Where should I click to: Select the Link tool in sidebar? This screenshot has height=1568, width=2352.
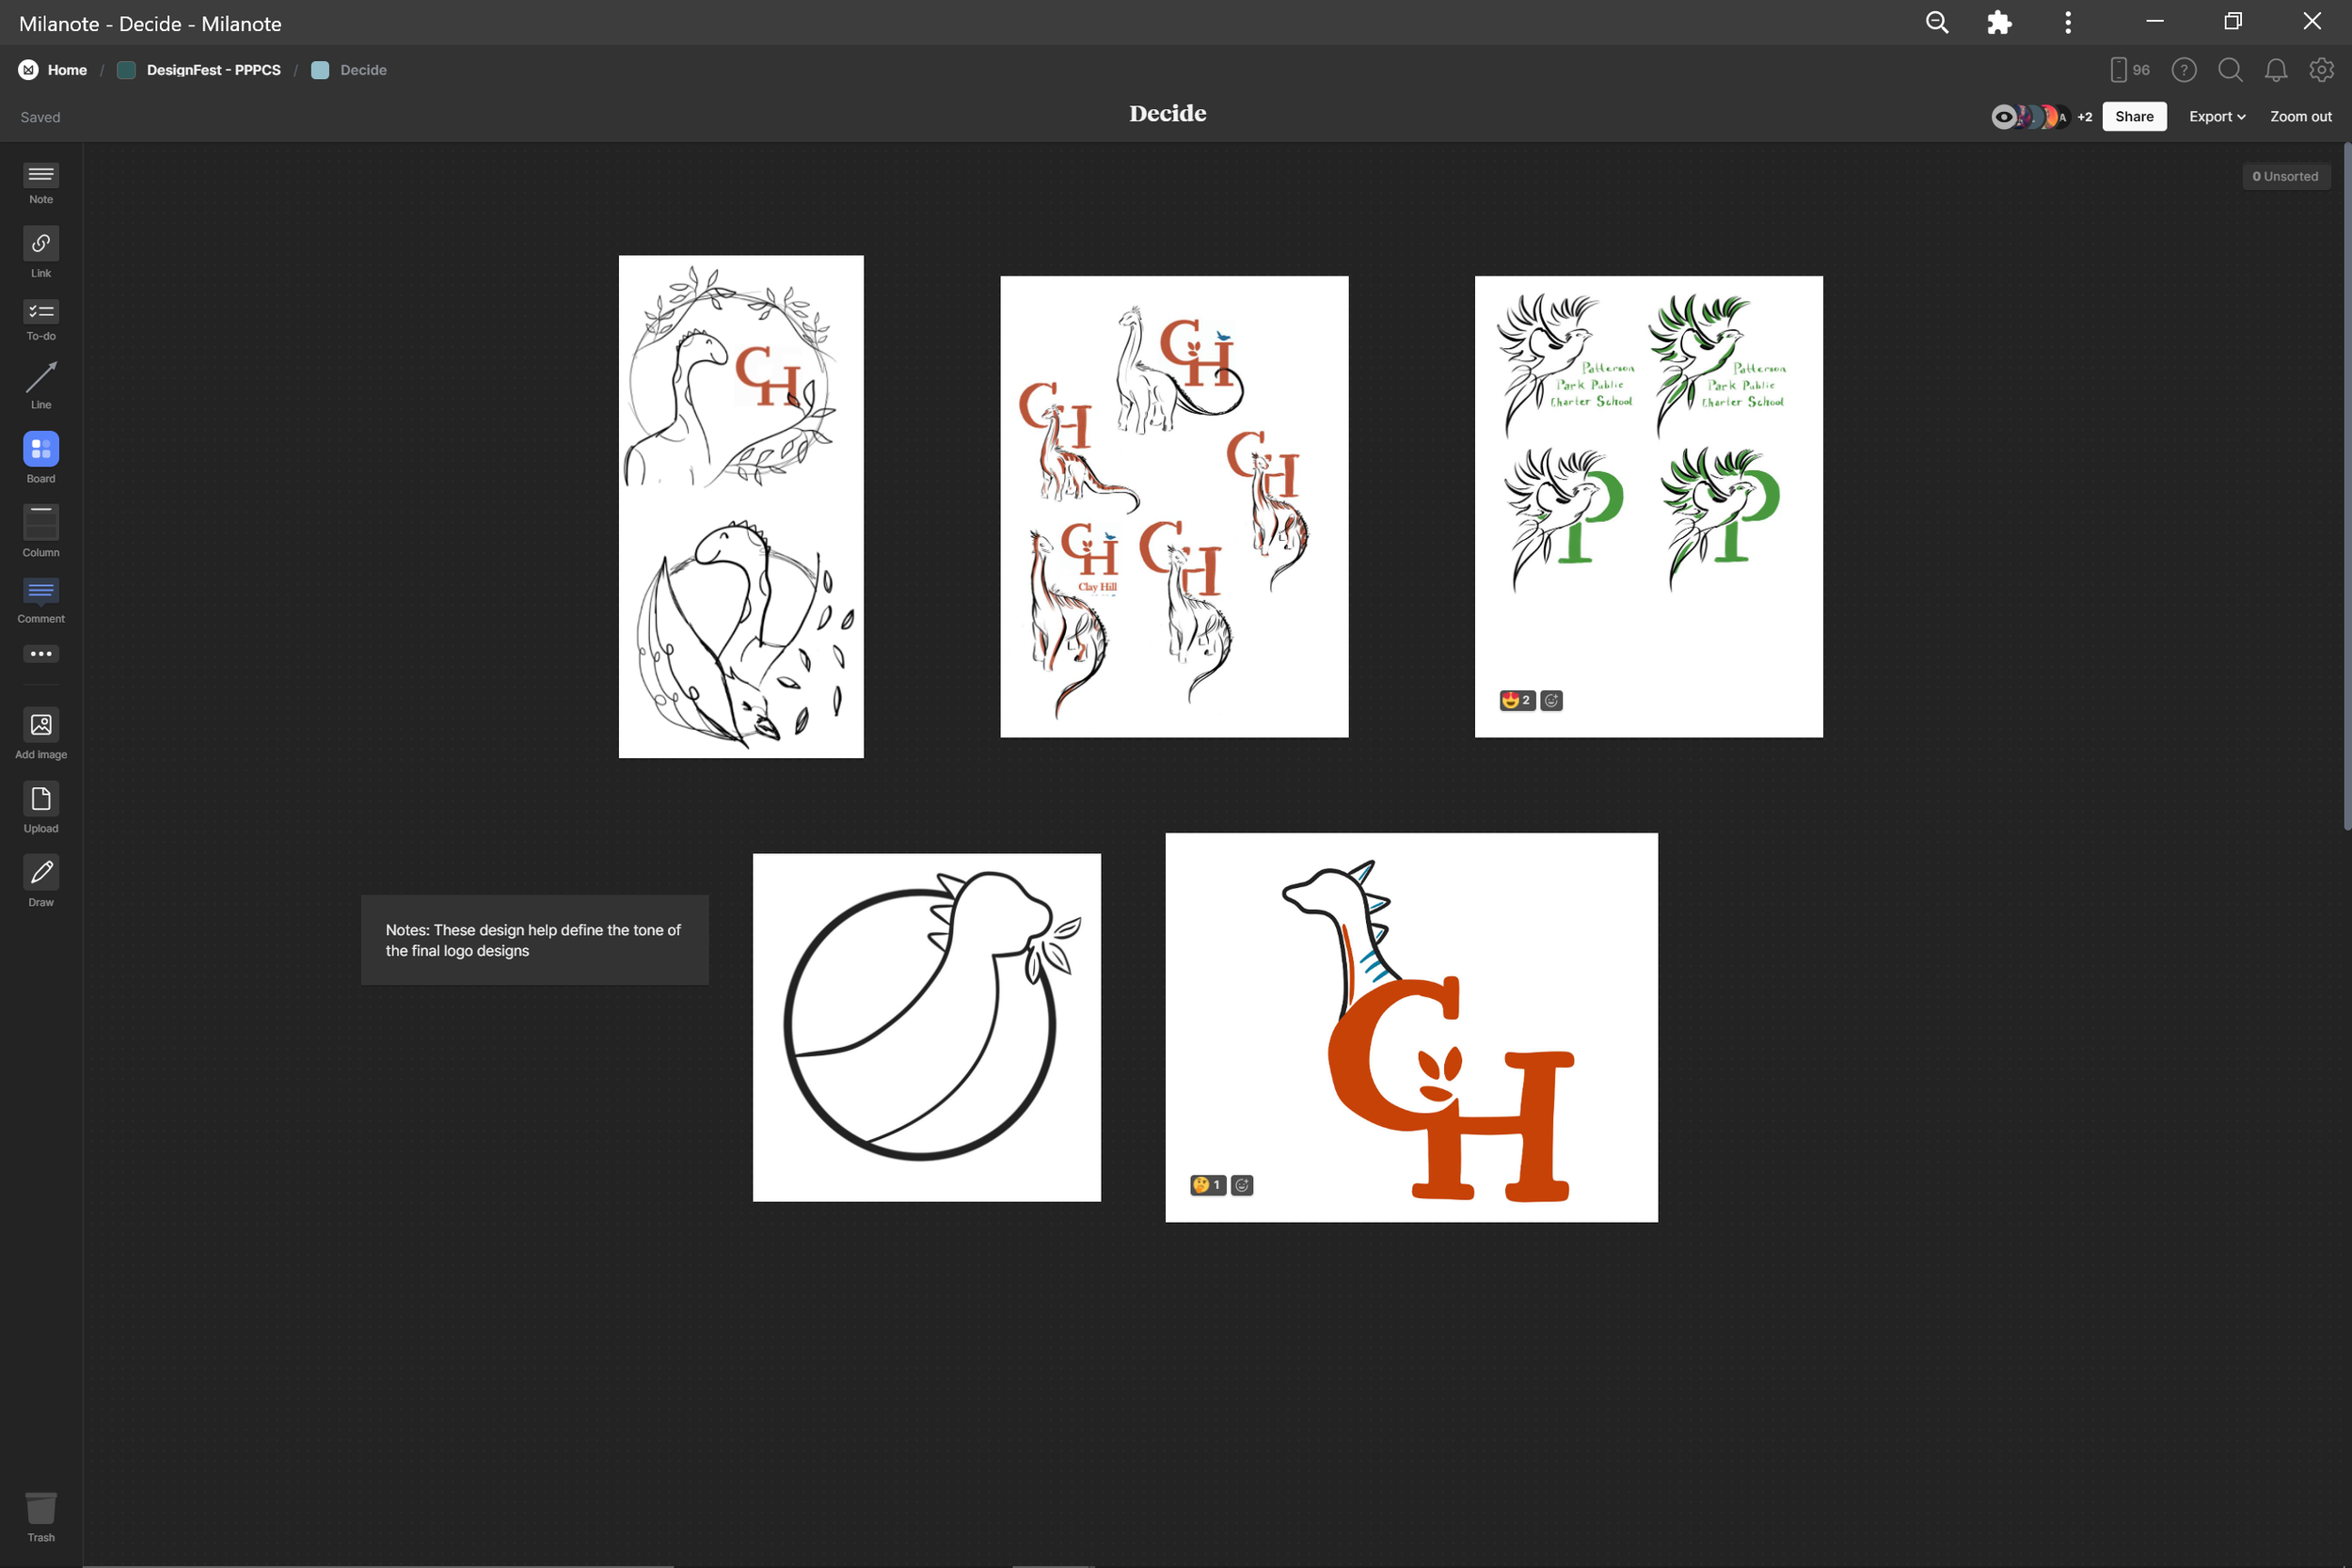(x=41, y=252)
